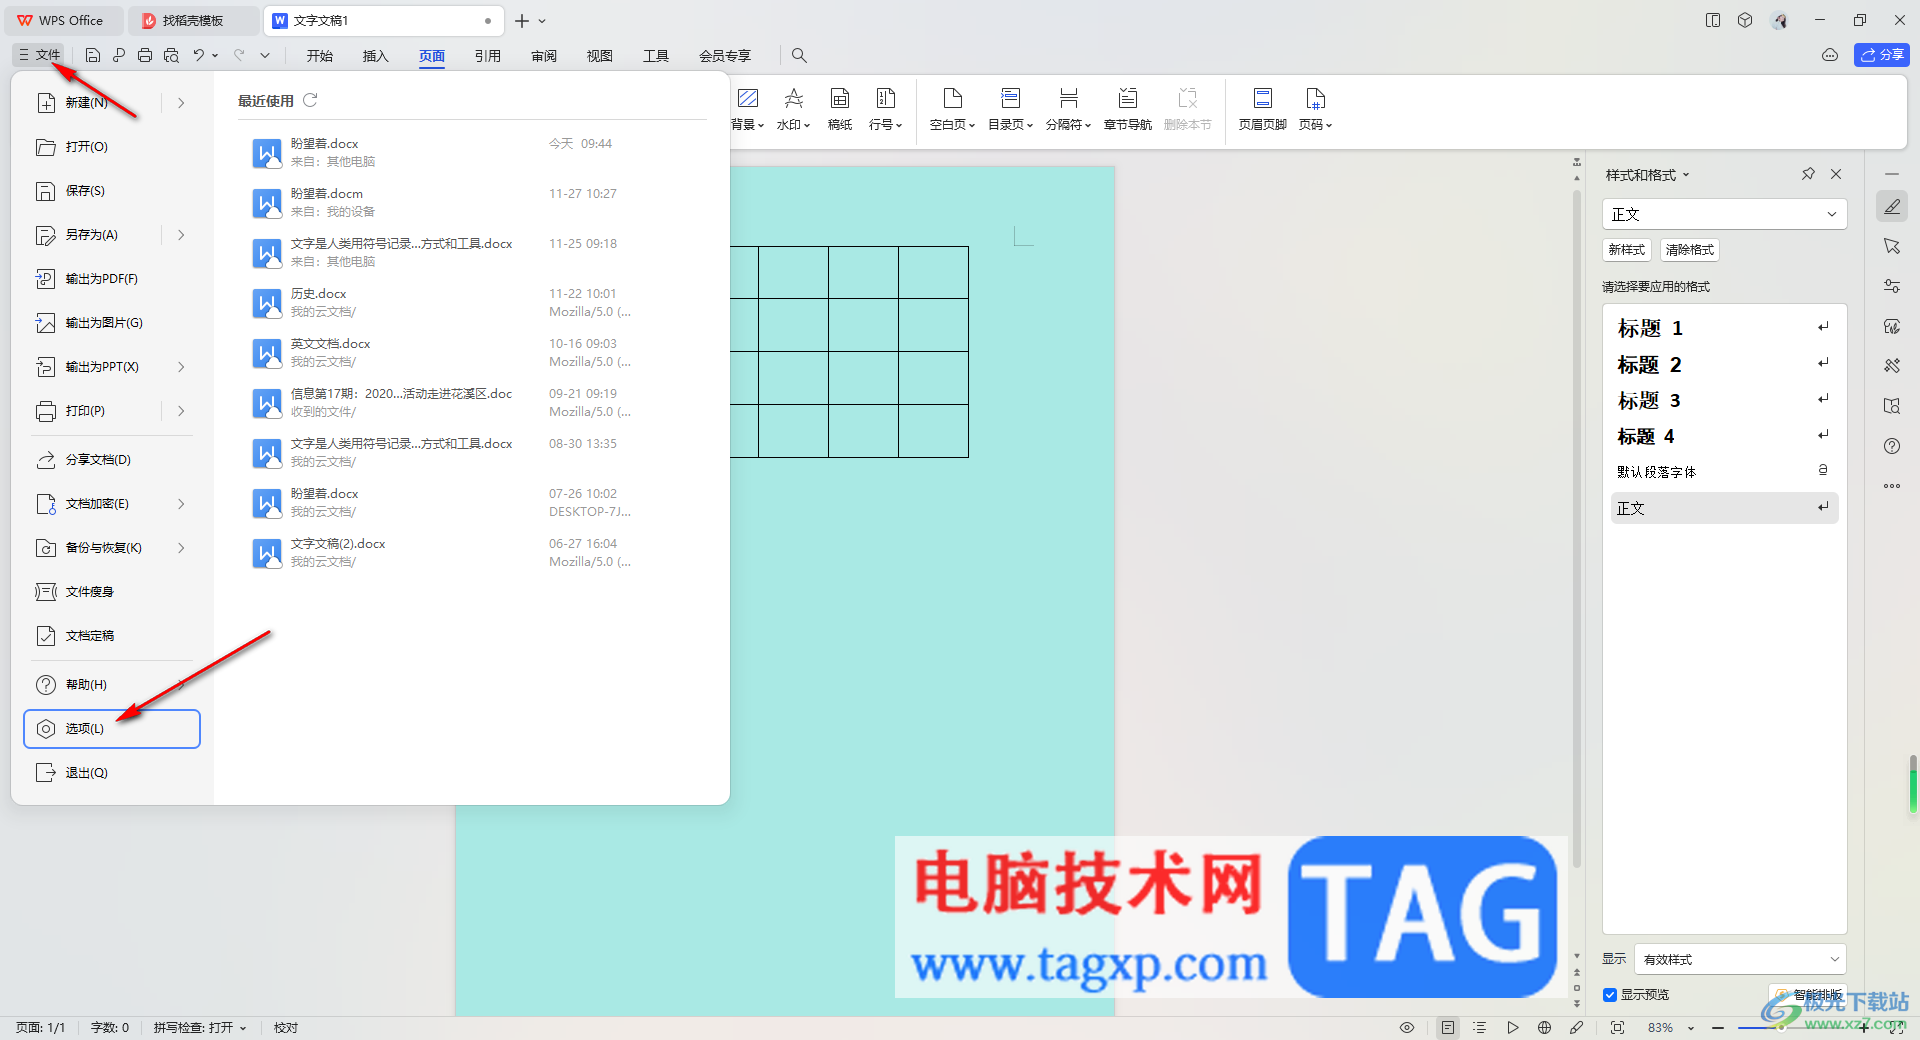This screenshot has width=1920, height=1040.
Task: Pin the 样式和格式 panel
Action: coord(1808,174)
